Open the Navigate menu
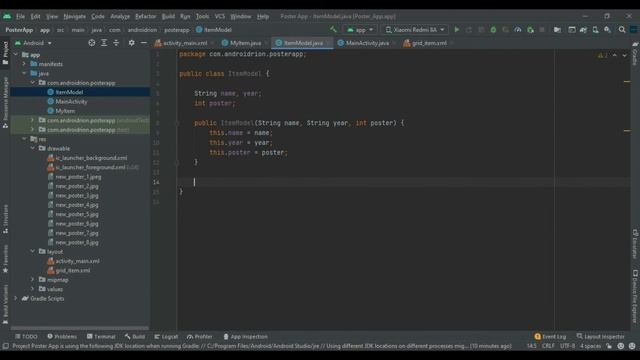Viewport: 640px width, 360px height. [x=75, y=16]
